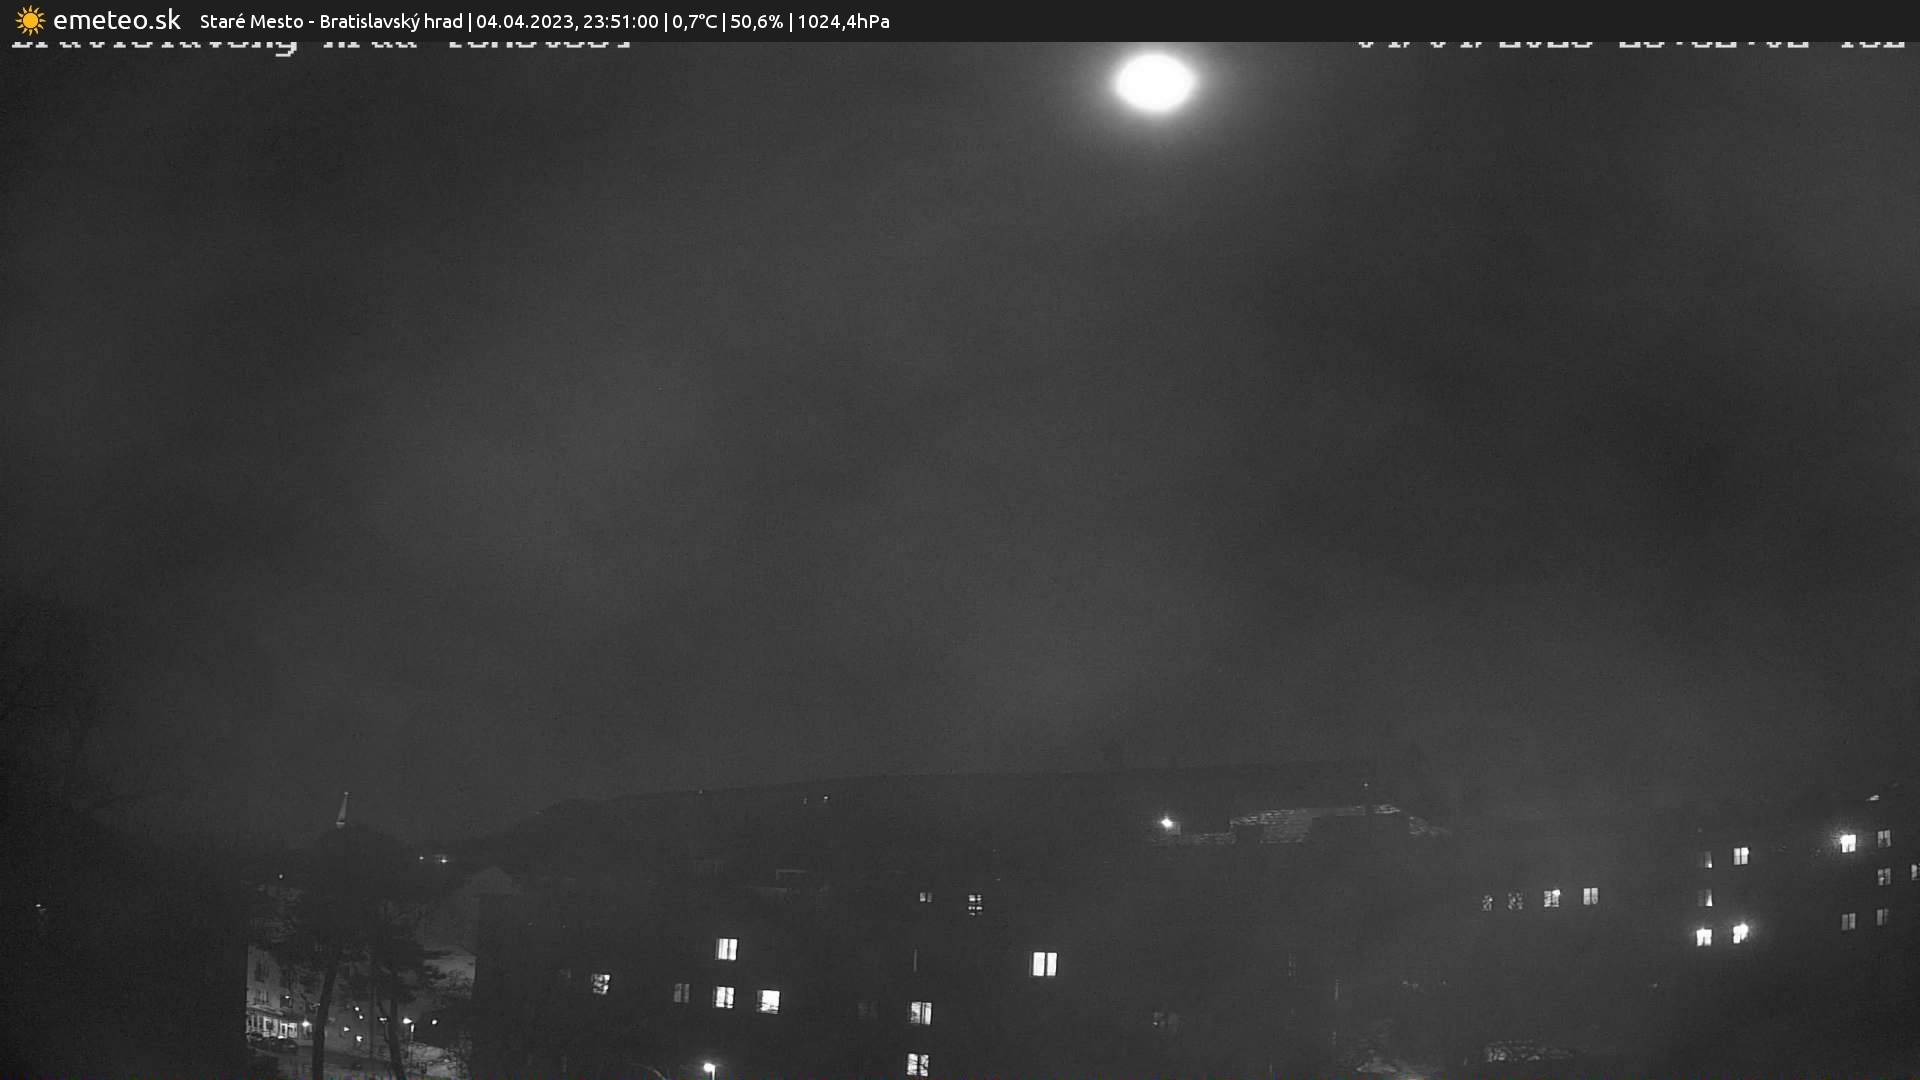This screenshot has height=1080, width=1920.
Task: Click the camera name overlay text top-left
Action: point(320,44)
